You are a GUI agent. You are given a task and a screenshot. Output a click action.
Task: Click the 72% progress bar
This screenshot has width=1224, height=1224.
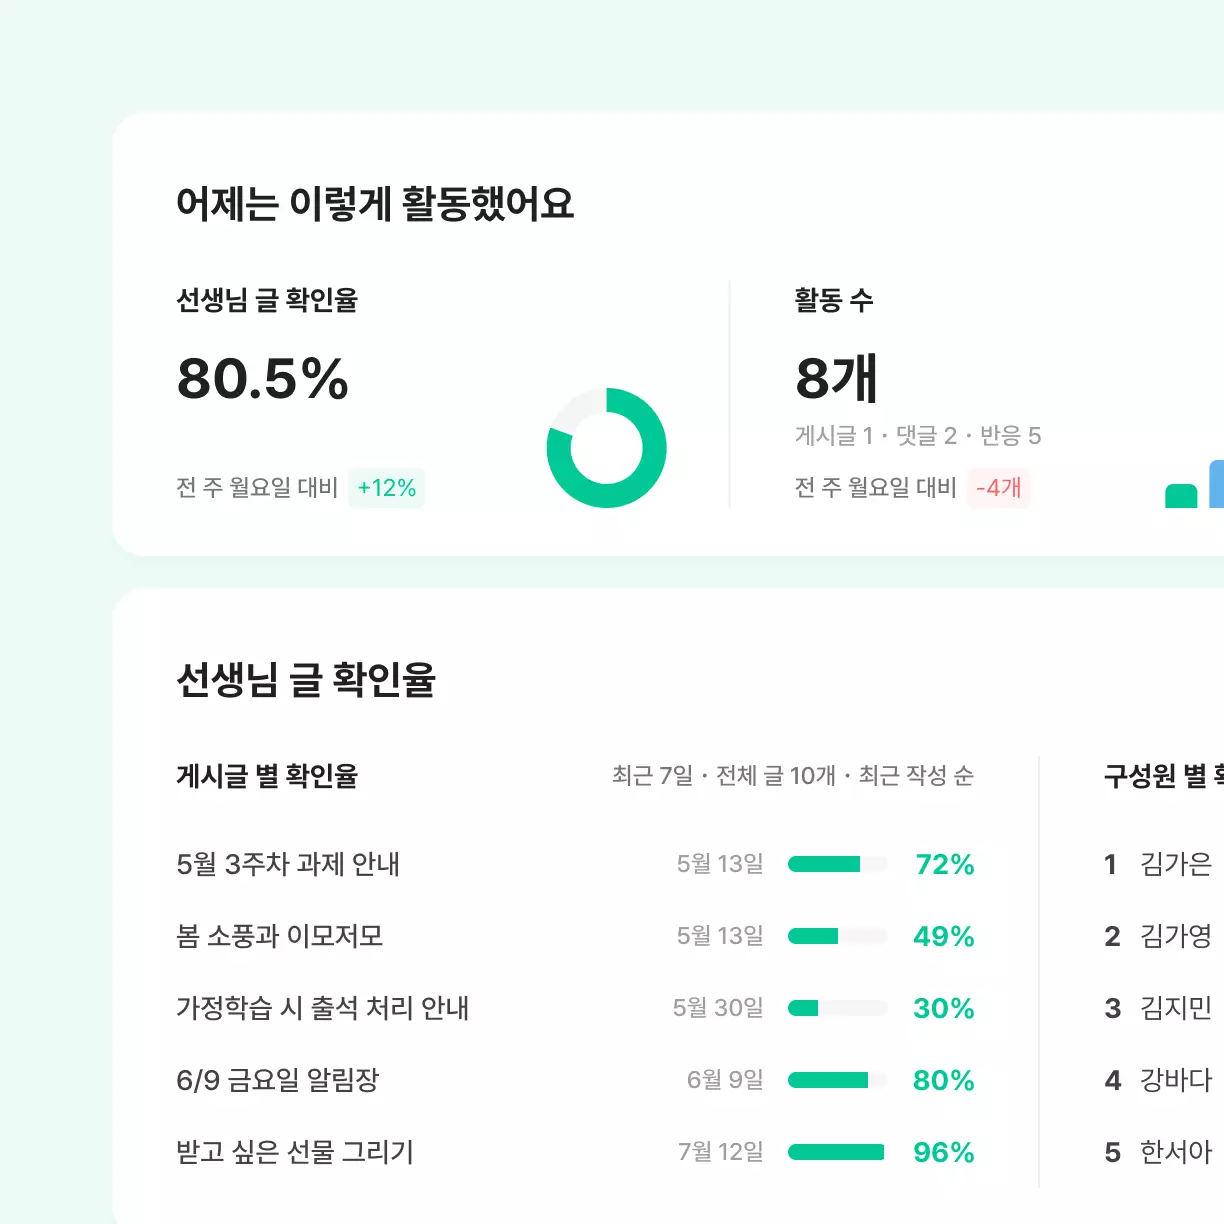click(x=838, y=864)
